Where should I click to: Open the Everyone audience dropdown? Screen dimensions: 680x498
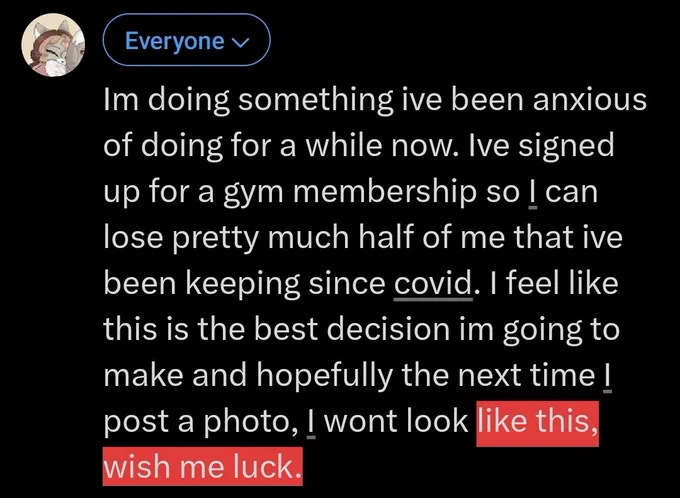[186, 40]
